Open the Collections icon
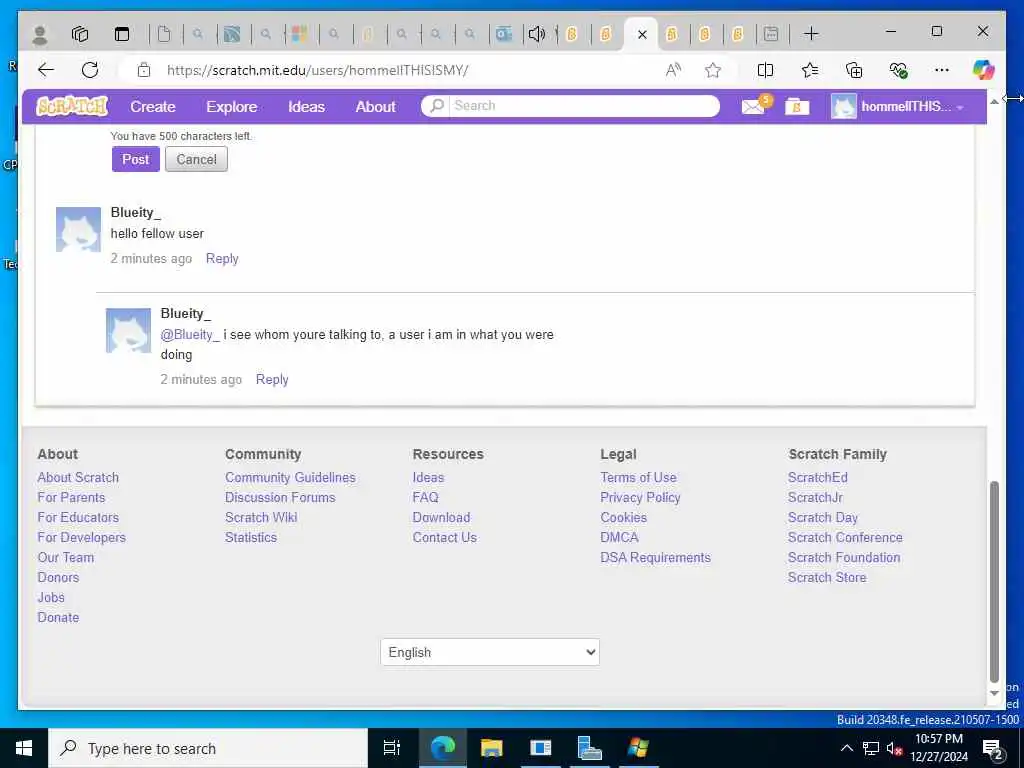The height and width of the screenshot is (768, 1024). pos(854,70)
